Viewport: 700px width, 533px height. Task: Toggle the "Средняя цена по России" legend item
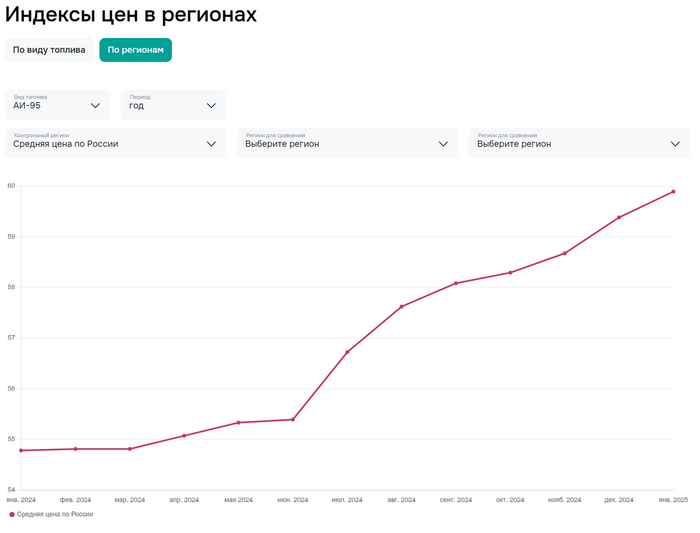(55, 514)
